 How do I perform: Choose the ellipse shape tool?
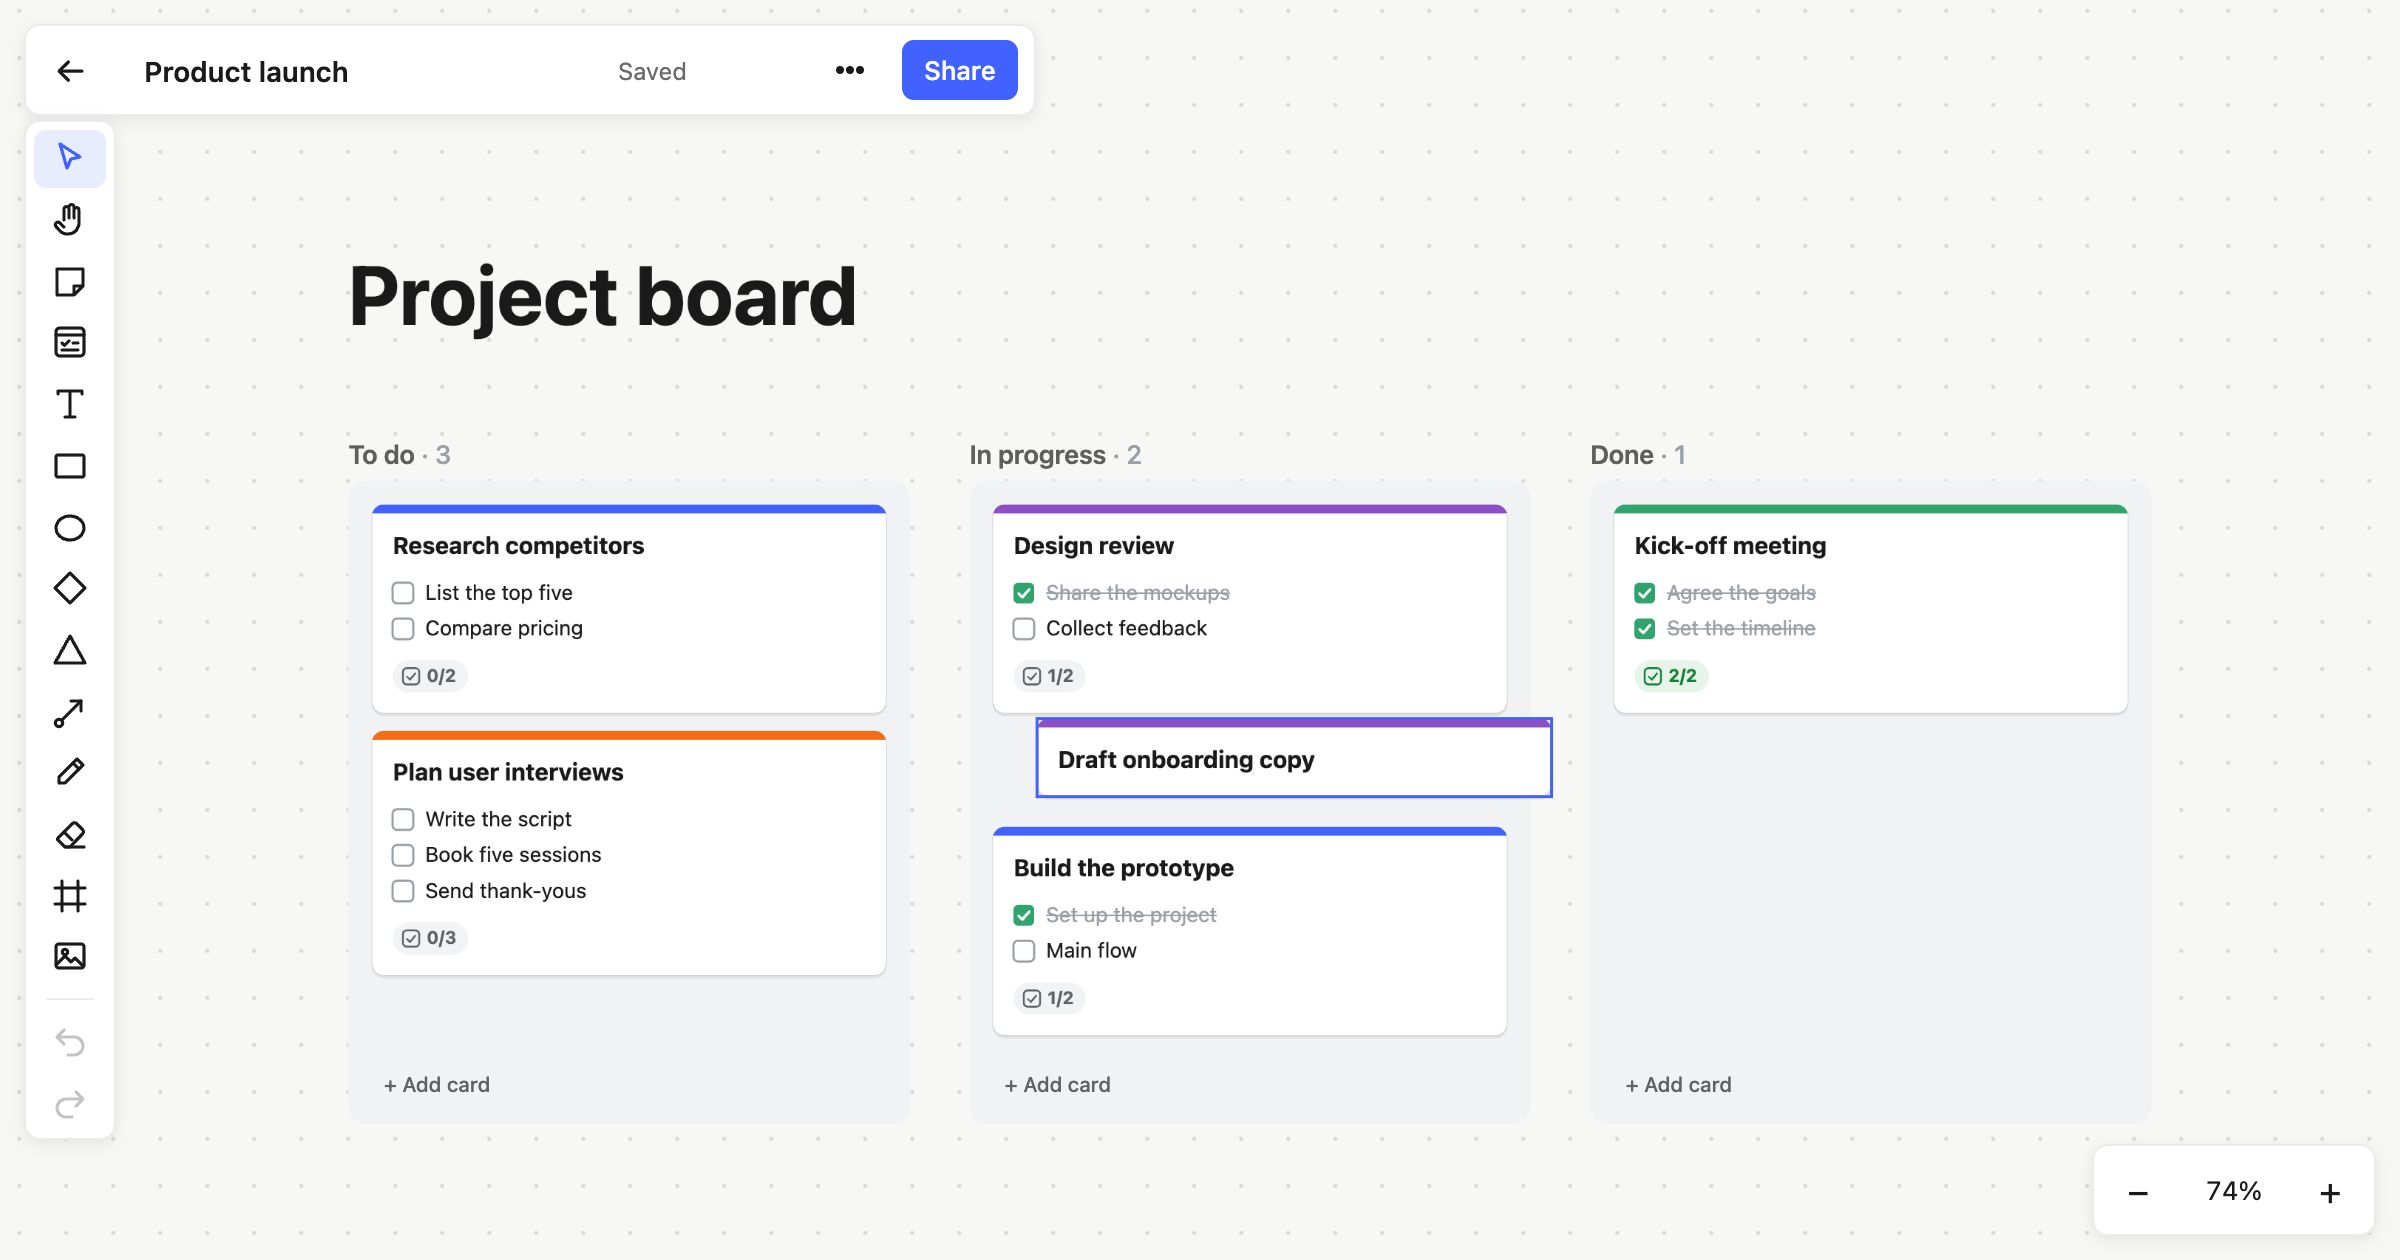pyautogui.click(x=70, y=528)
